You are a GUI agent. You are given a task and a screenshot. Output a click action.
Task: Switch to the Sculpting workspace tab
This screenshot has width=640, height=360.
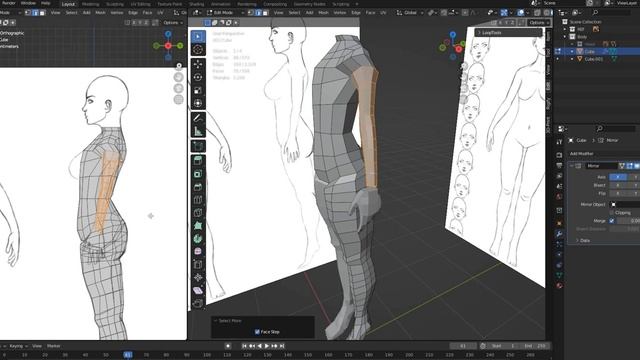(x=115, y=4)
